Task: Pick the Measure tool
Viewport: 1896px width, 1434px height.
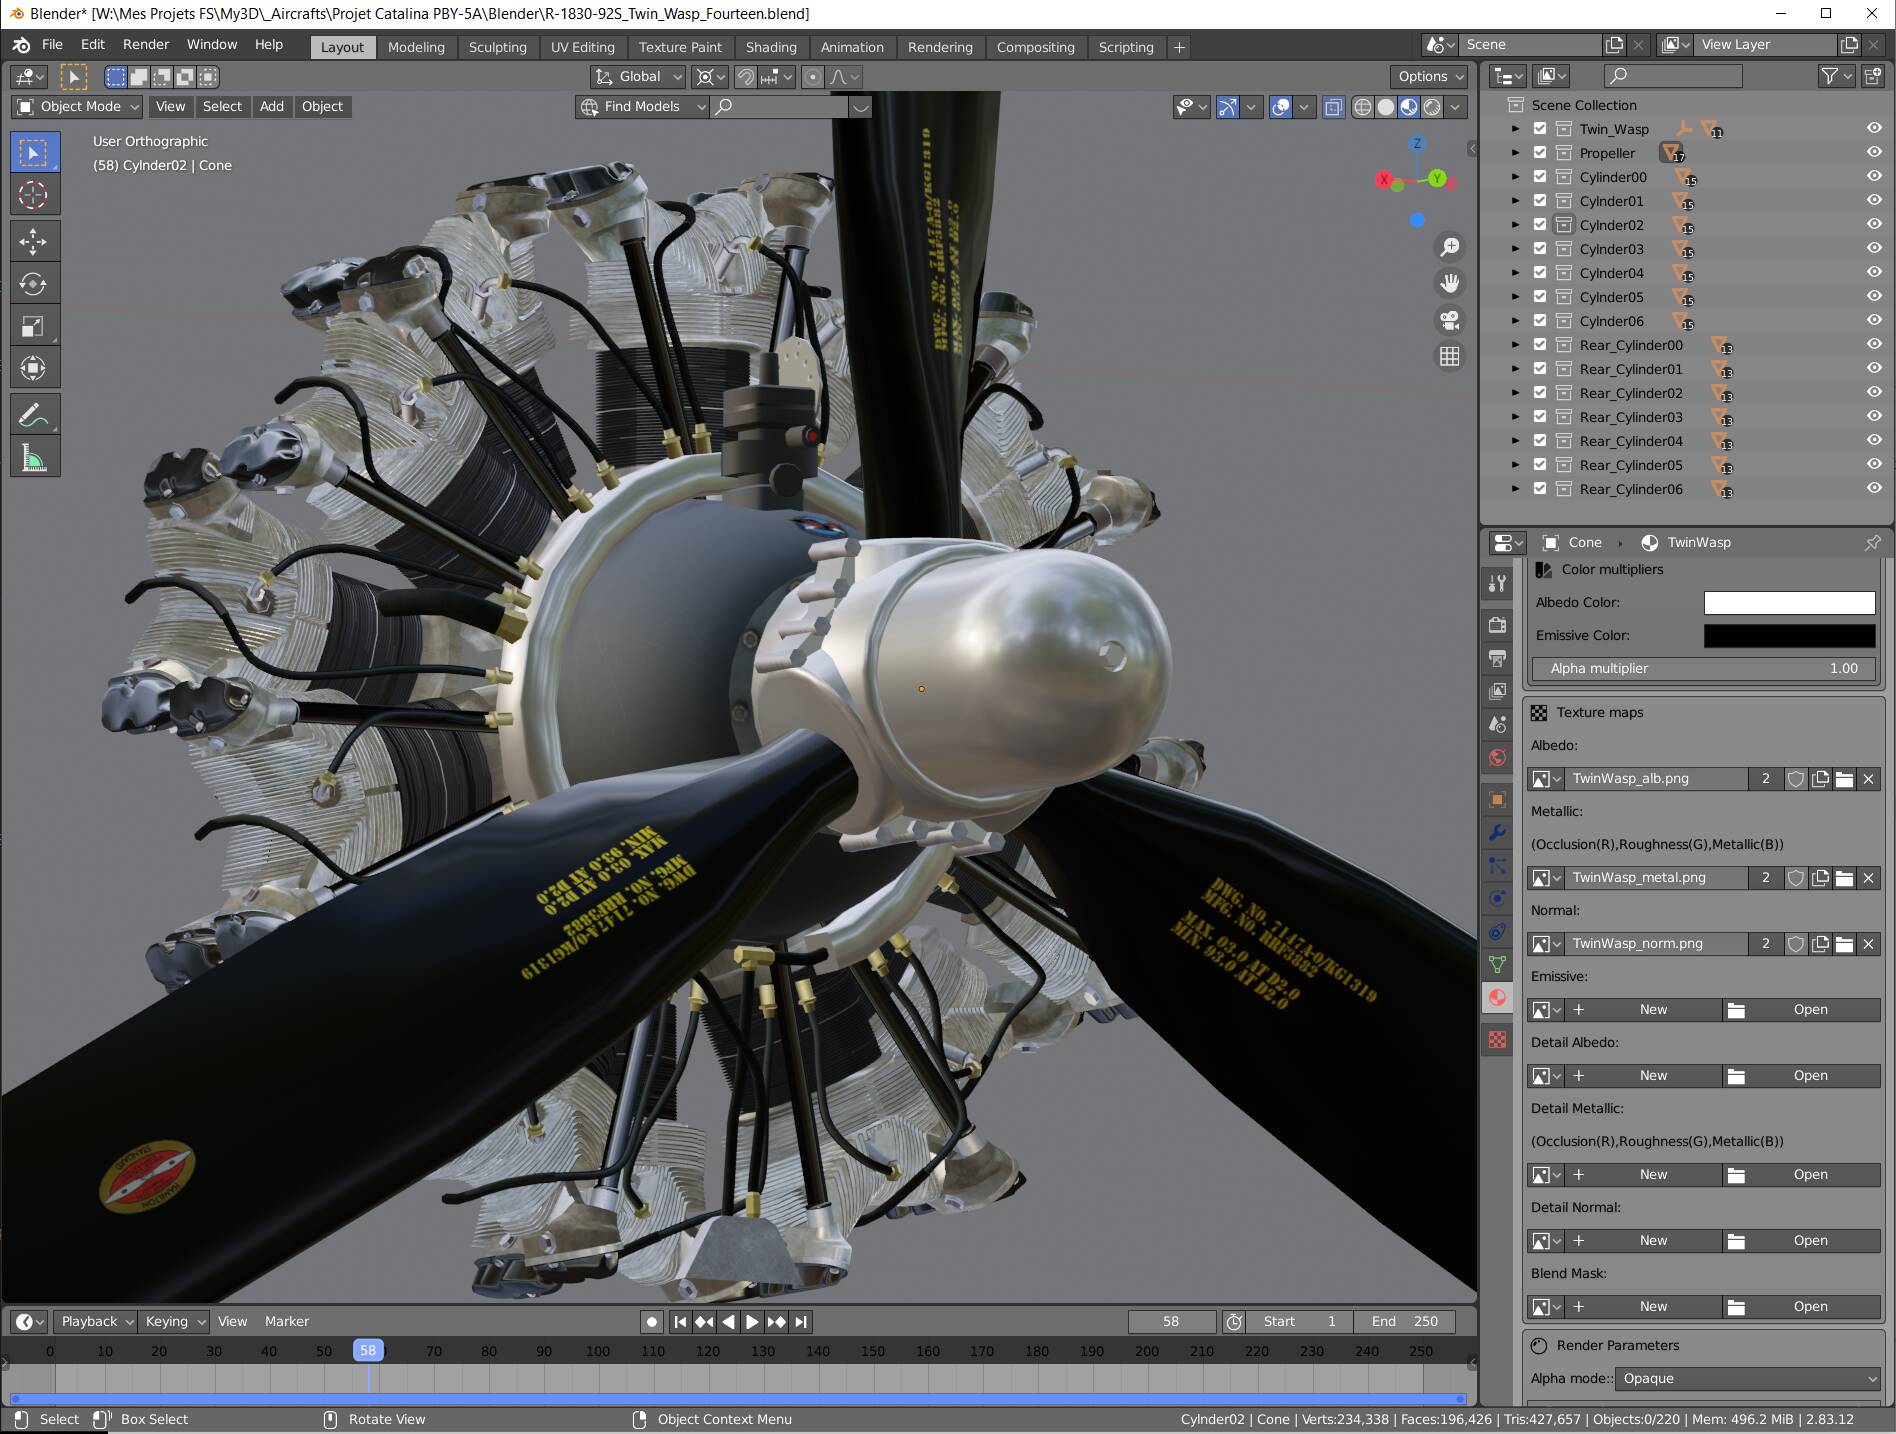Action: pyautogui.click(x=33, y=458)
